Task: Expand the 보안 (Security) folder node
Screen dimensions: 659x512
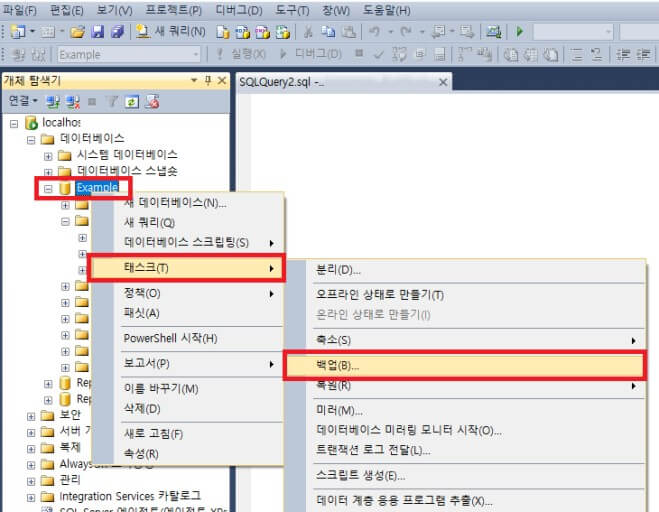Action: click(x=32, y=414)
